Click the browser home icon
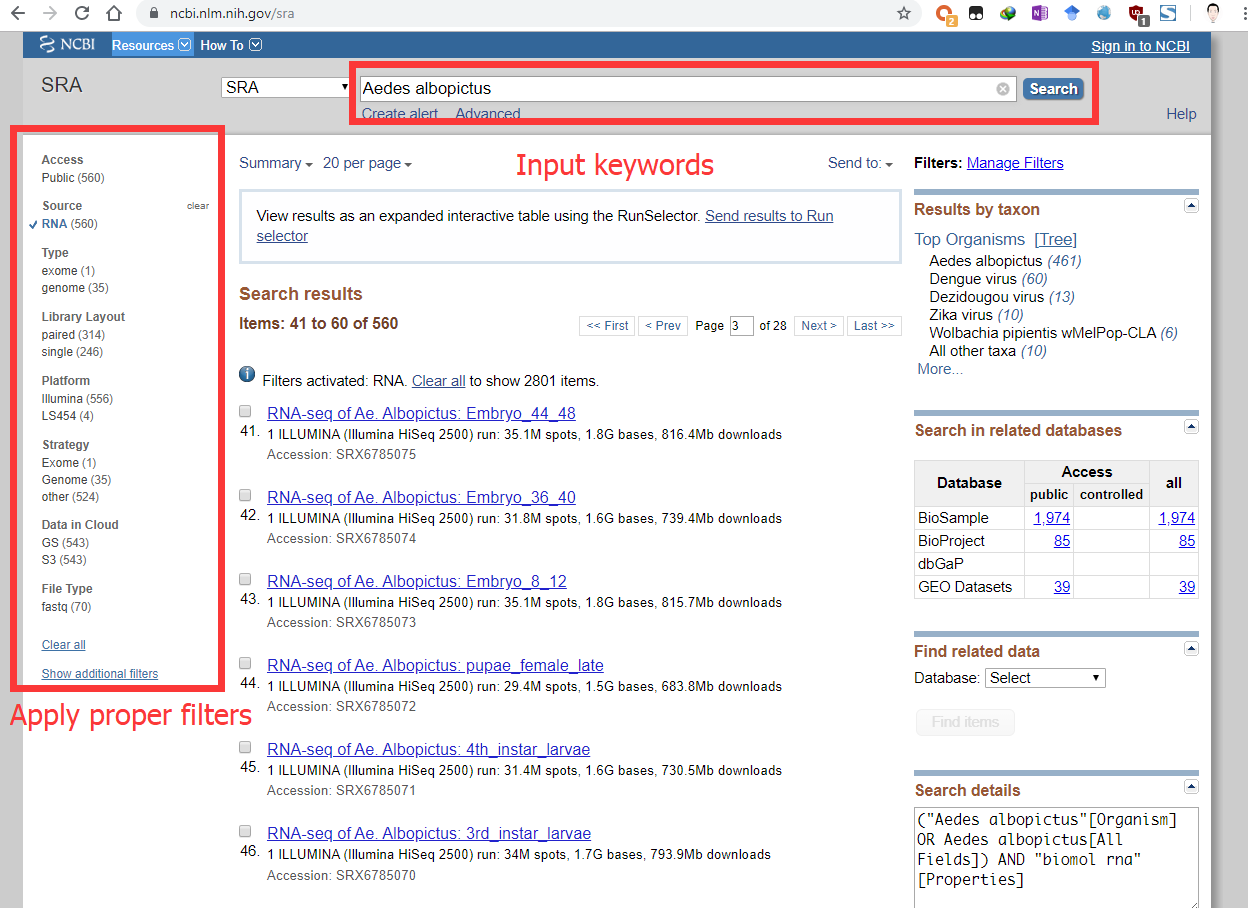Screen dimensions: 1248x908 [114, 14]
